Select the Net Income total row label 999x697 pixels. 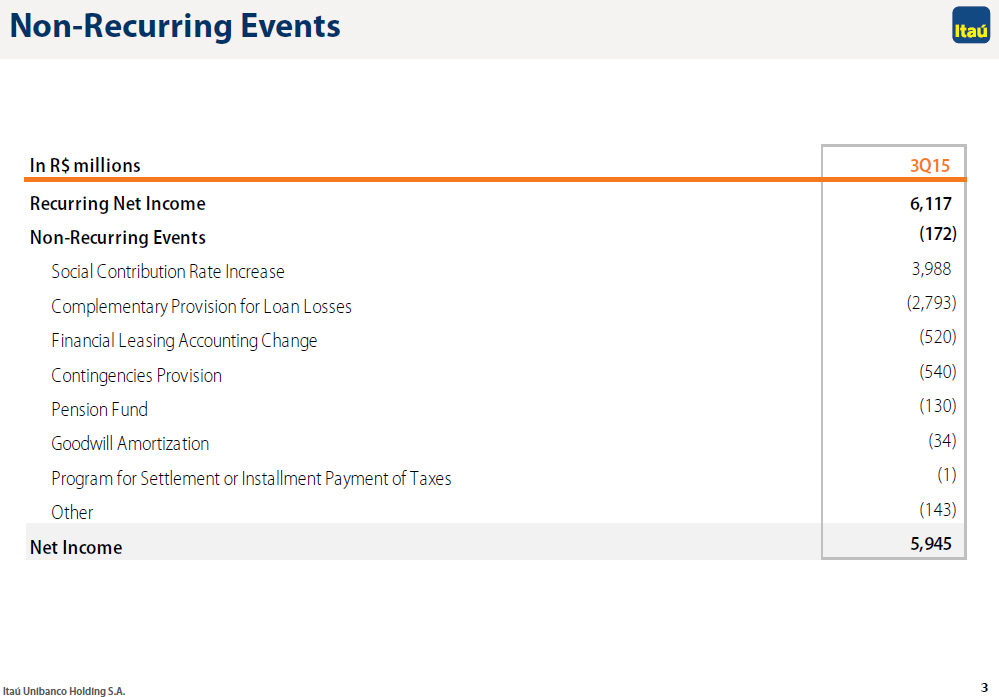[x=76, y=547]
